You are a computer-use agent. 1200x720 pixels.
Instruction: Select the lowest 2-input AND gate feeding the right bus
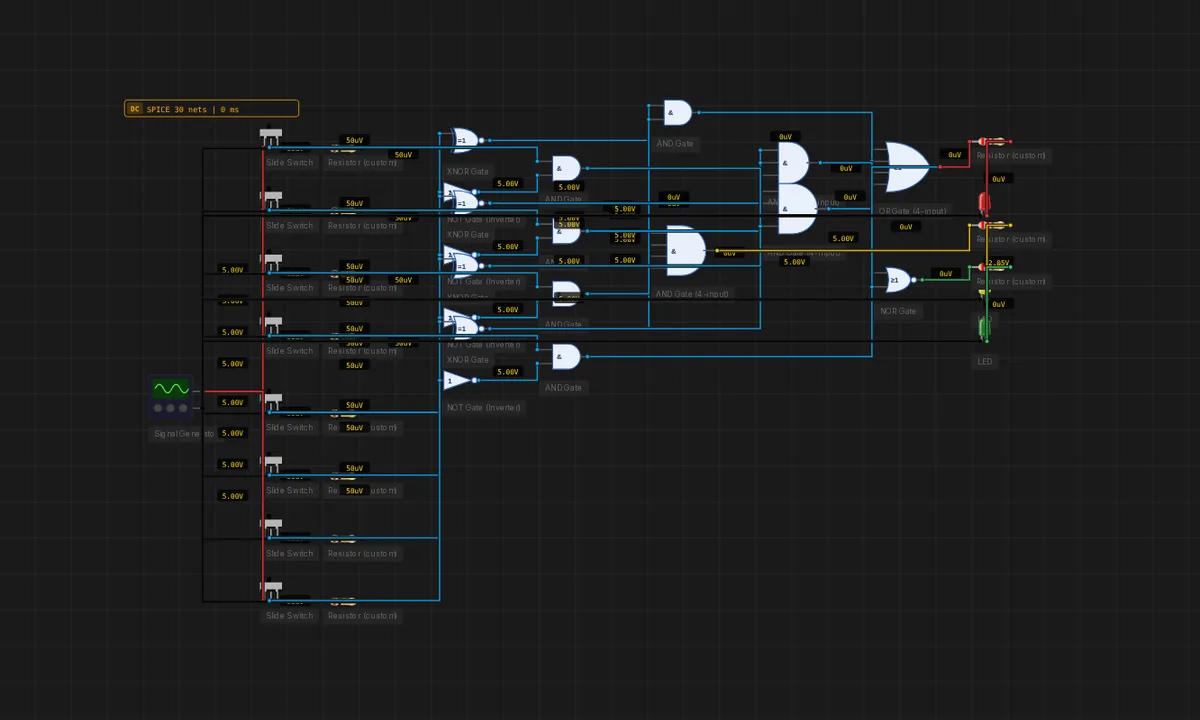(x=566, y=356)
